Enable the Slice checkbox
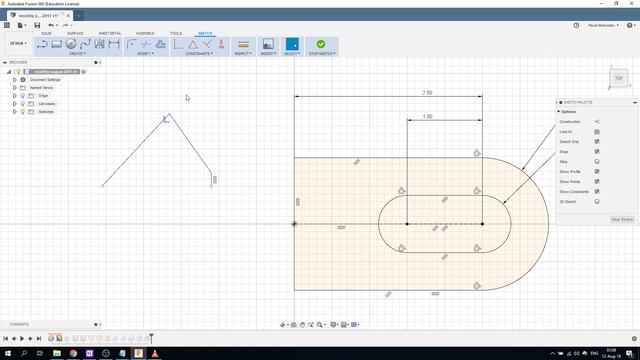 (597, 162)
